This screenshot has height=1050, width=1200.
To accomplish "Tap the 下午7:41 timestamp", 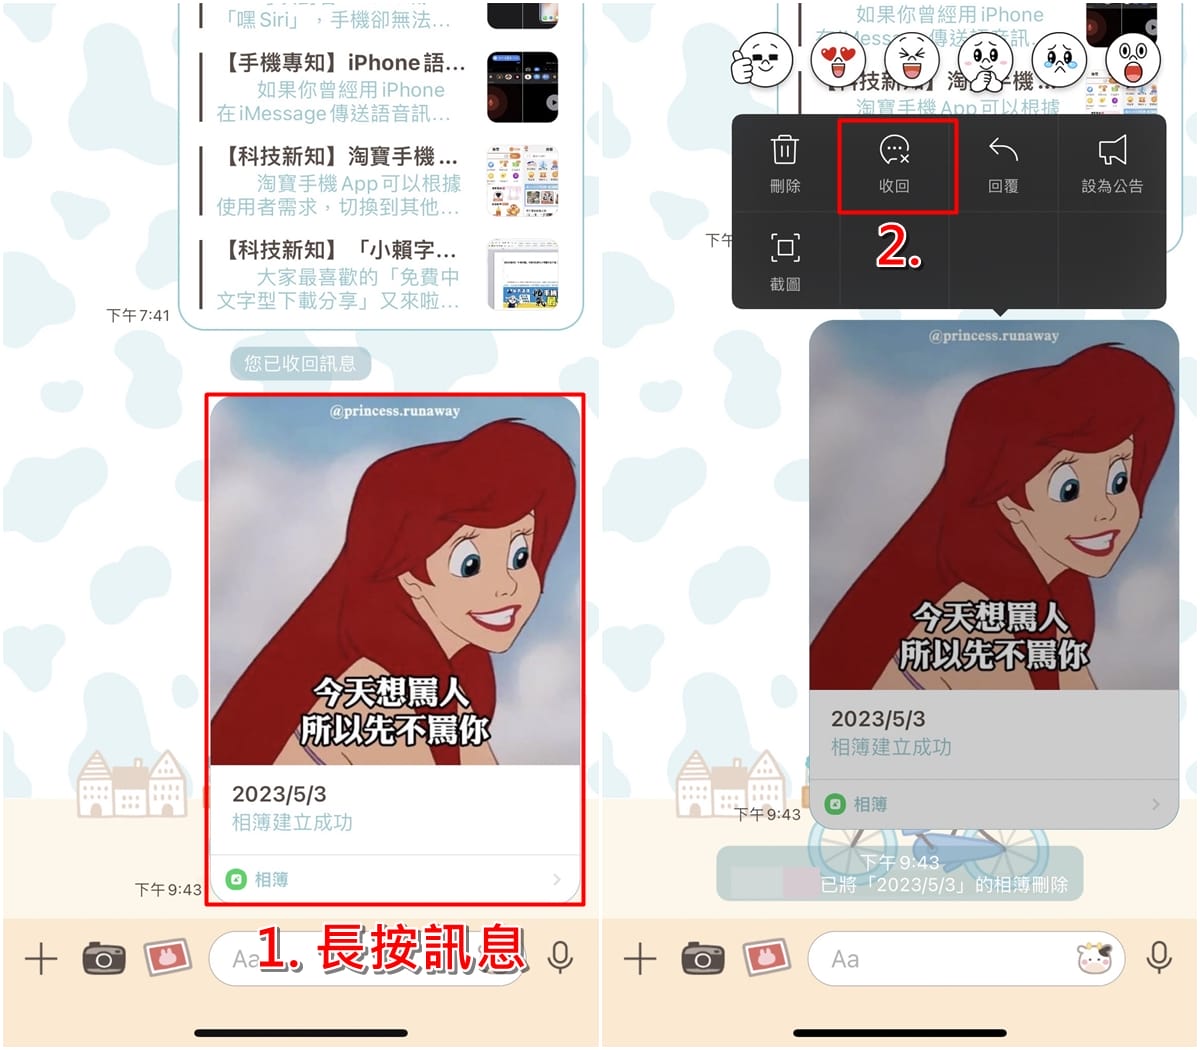I will coord(138,315).
